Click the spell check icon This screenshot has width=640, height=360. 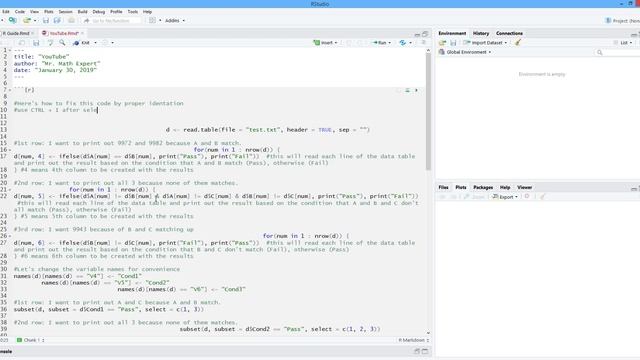[50, 43]
